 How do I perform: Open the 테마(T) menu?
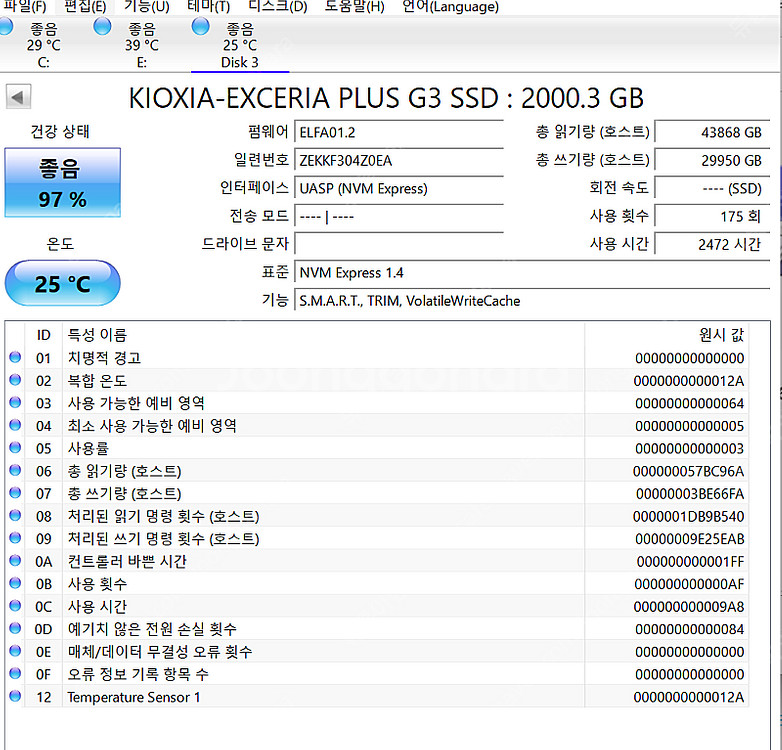pyautogui.click(x=208, y=6)
